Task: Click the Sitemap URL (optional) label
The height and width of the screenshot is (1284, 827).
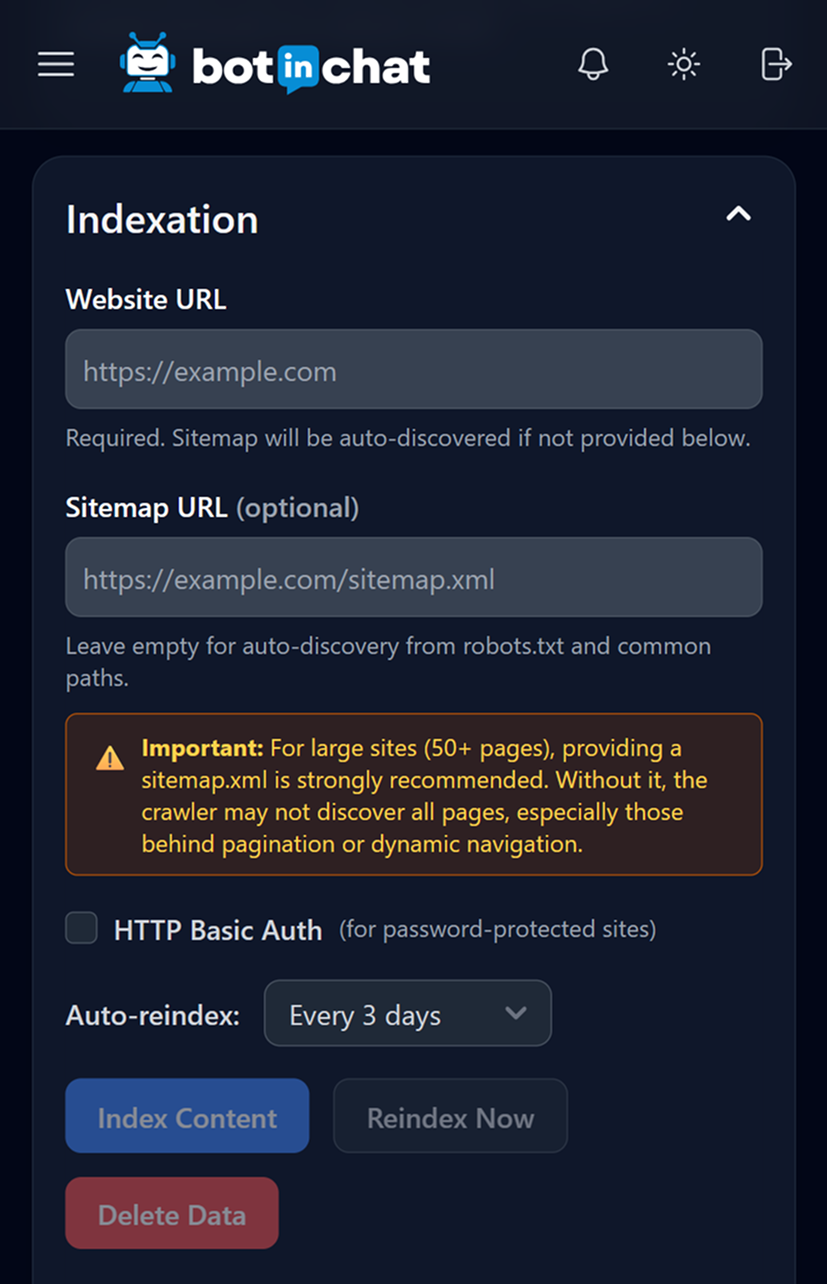Action: coord(212,508)
